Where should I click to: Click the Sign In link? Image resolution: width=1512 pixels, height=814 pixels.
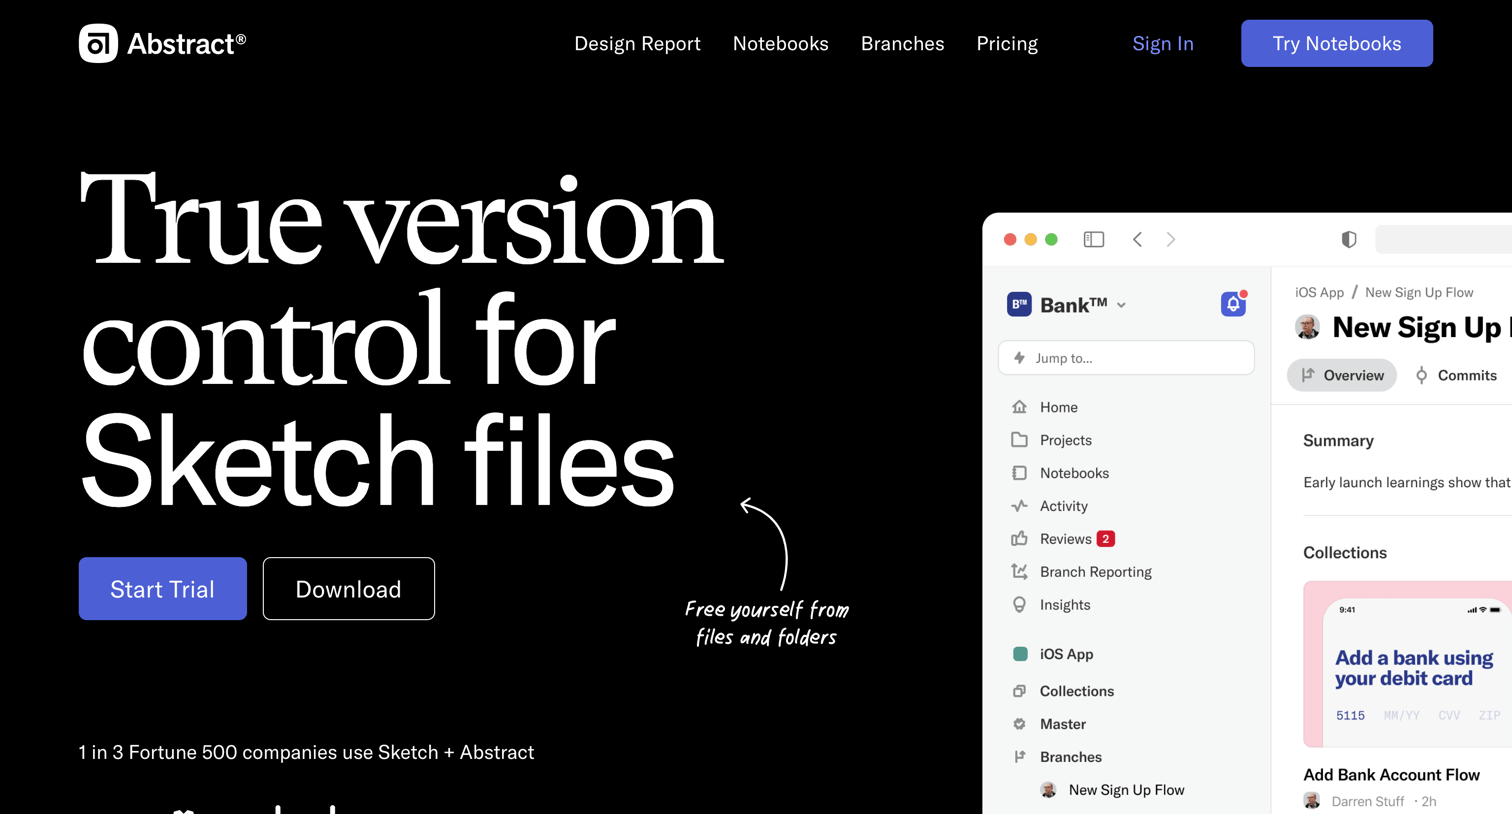point(1162,44)
